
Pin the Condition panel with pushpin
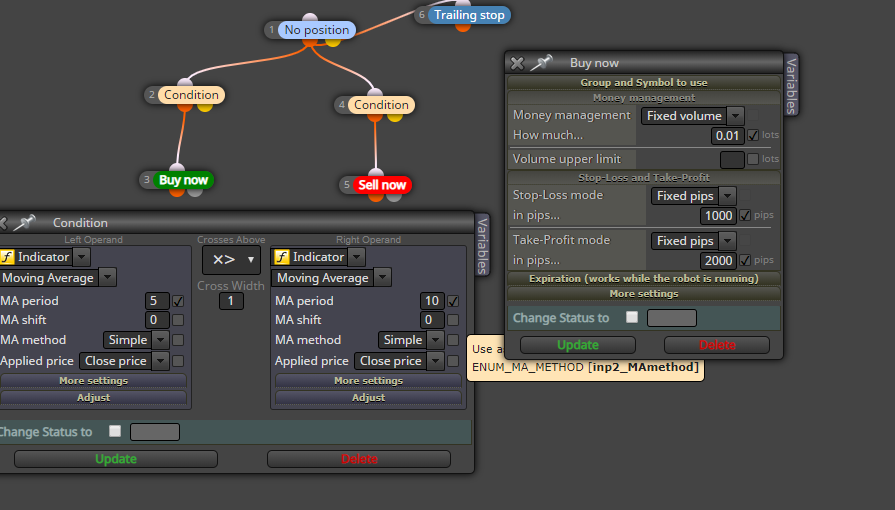tap(25, 222)
